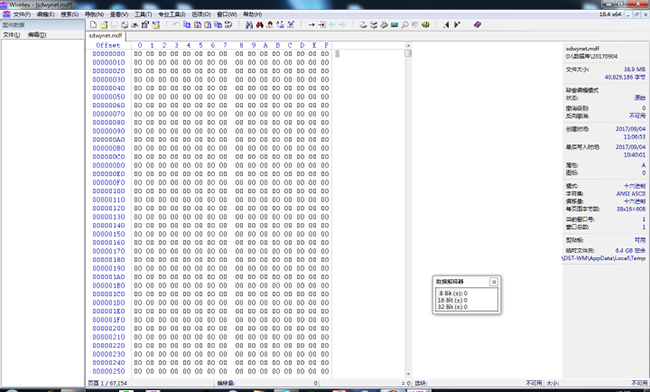Click the scroll down arrow of hex view

point(408,374)
